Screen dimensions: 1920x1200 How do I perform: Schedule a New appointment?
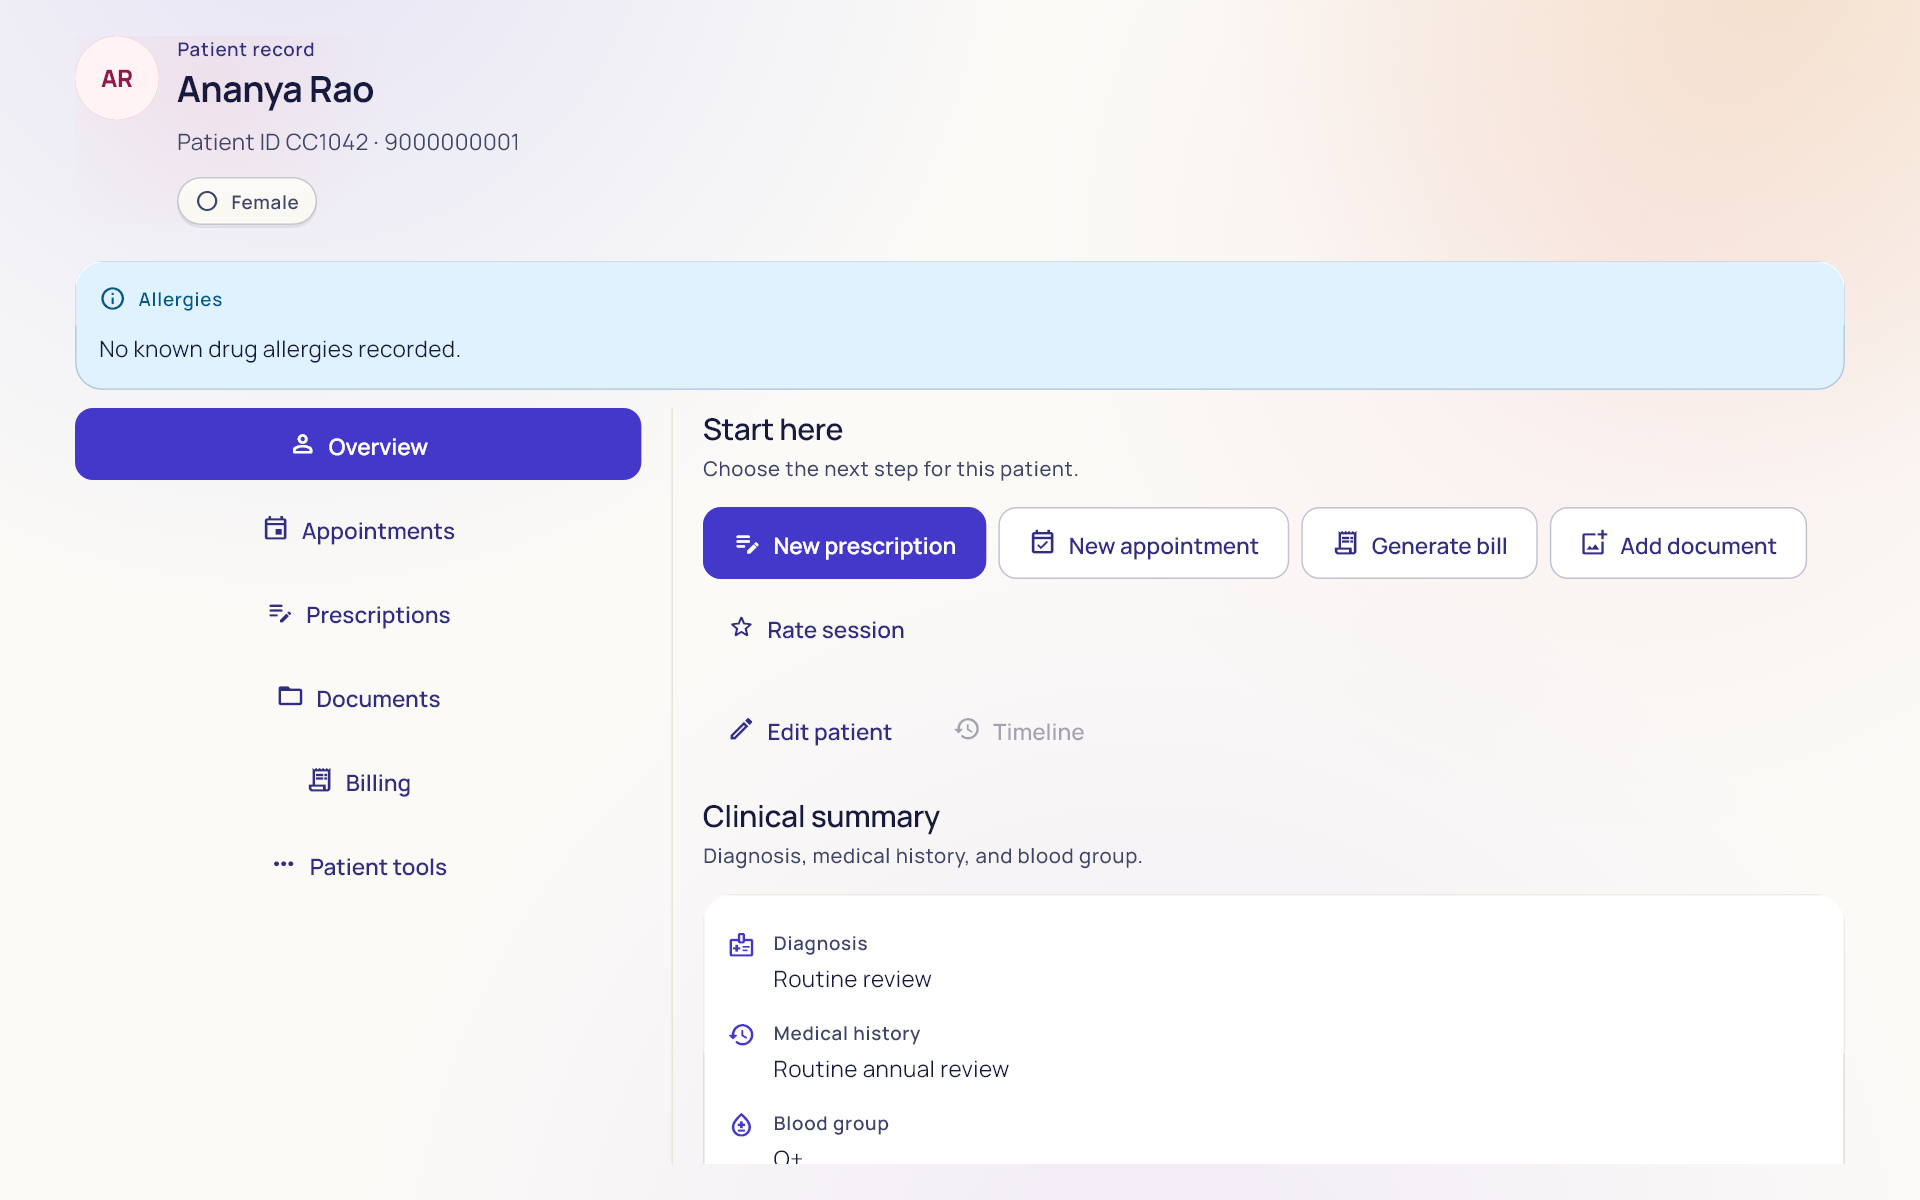point(1143,543)
